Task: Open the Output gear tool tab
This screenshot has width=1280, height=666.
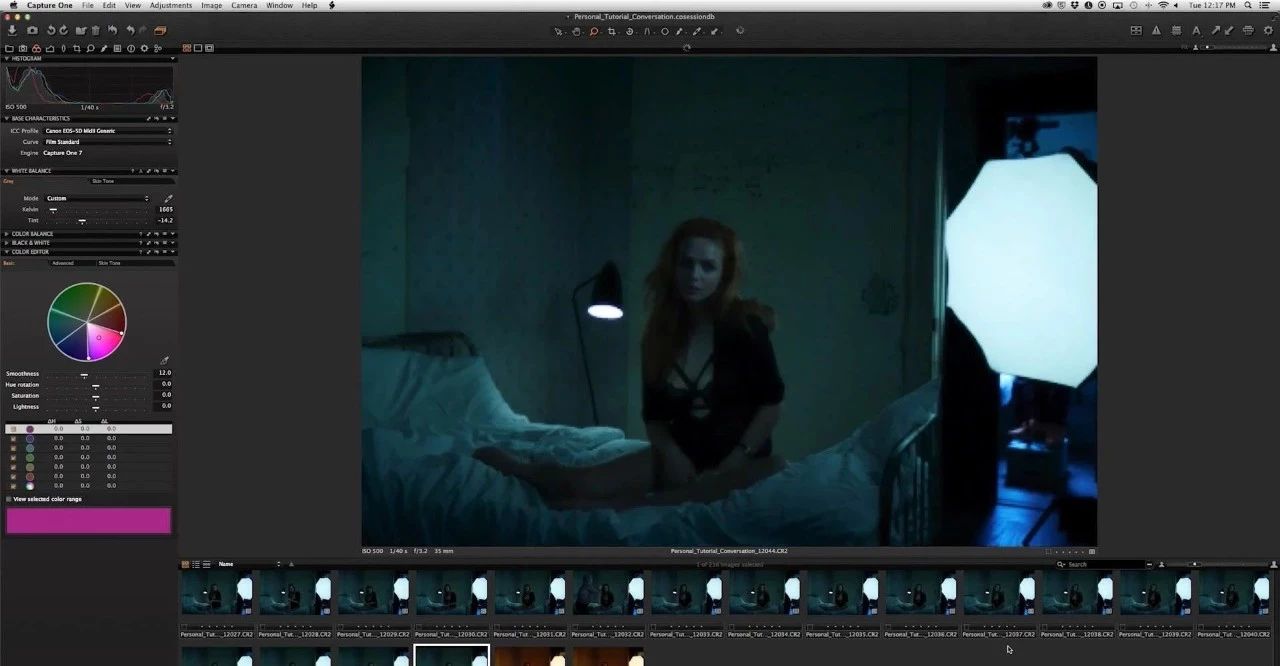Action: pos(144,48)
